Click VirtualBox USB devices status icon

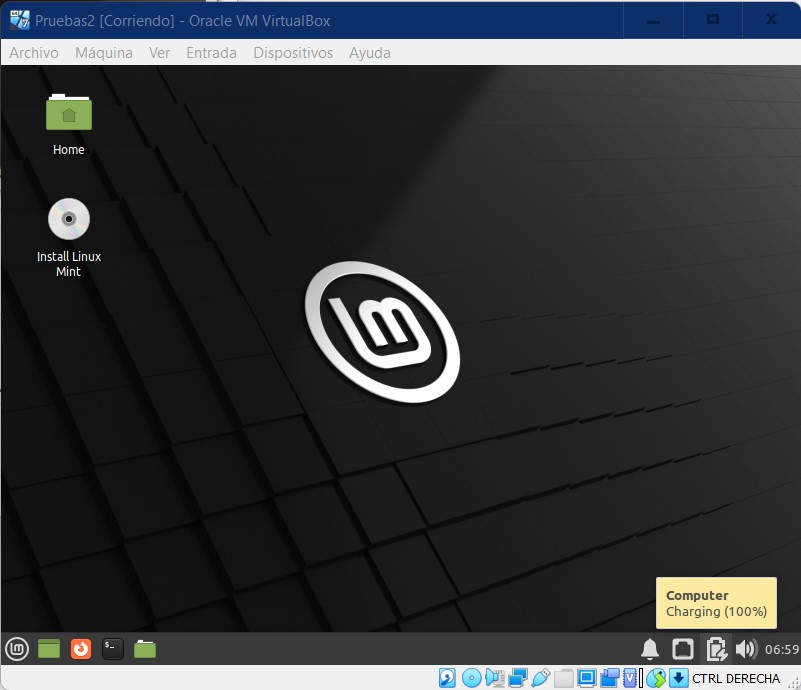(x=541, y=679)
